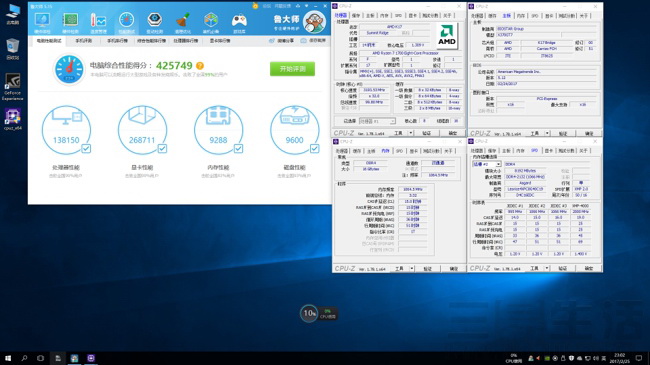Click Validate in the CPU-Z processor window
This screenshot has width=650, height=365.
[427, 133]
